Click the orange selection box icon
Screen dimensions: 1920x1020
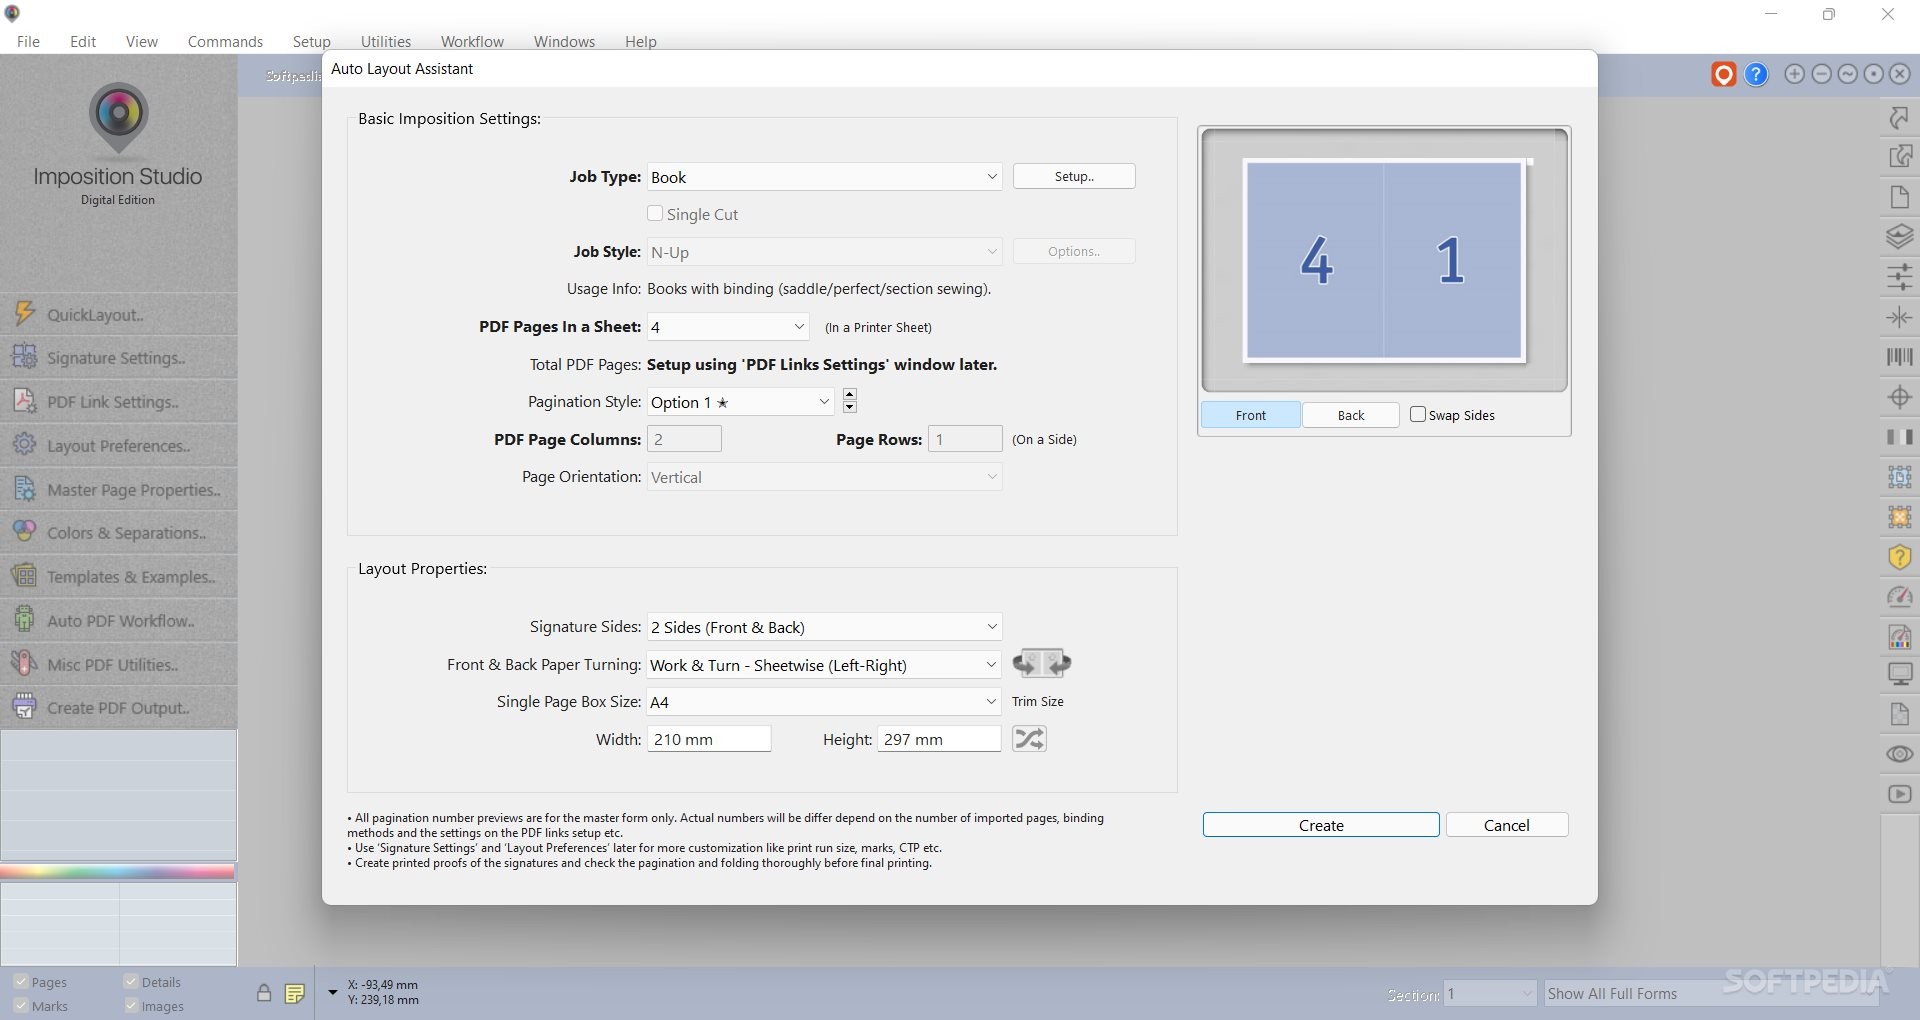pyautogui.click(x=1899, y=517)
